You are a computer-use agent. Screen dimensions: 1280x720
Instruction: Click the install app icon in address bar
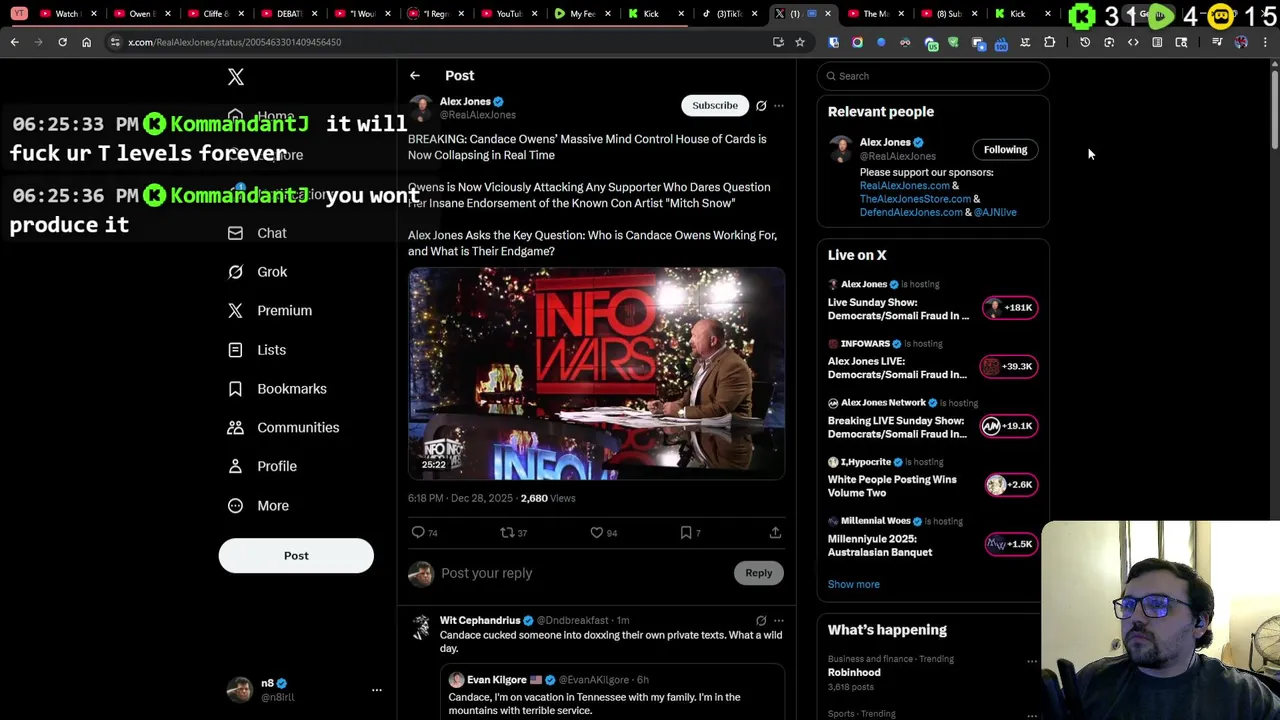(778, 42)
